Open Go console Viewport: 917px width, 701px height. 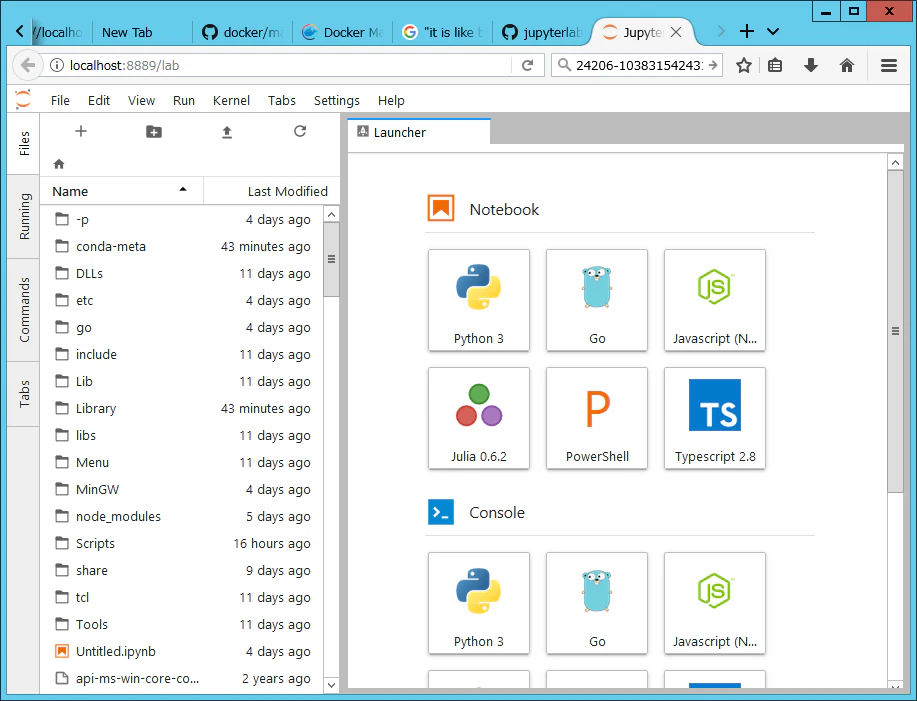597,603
